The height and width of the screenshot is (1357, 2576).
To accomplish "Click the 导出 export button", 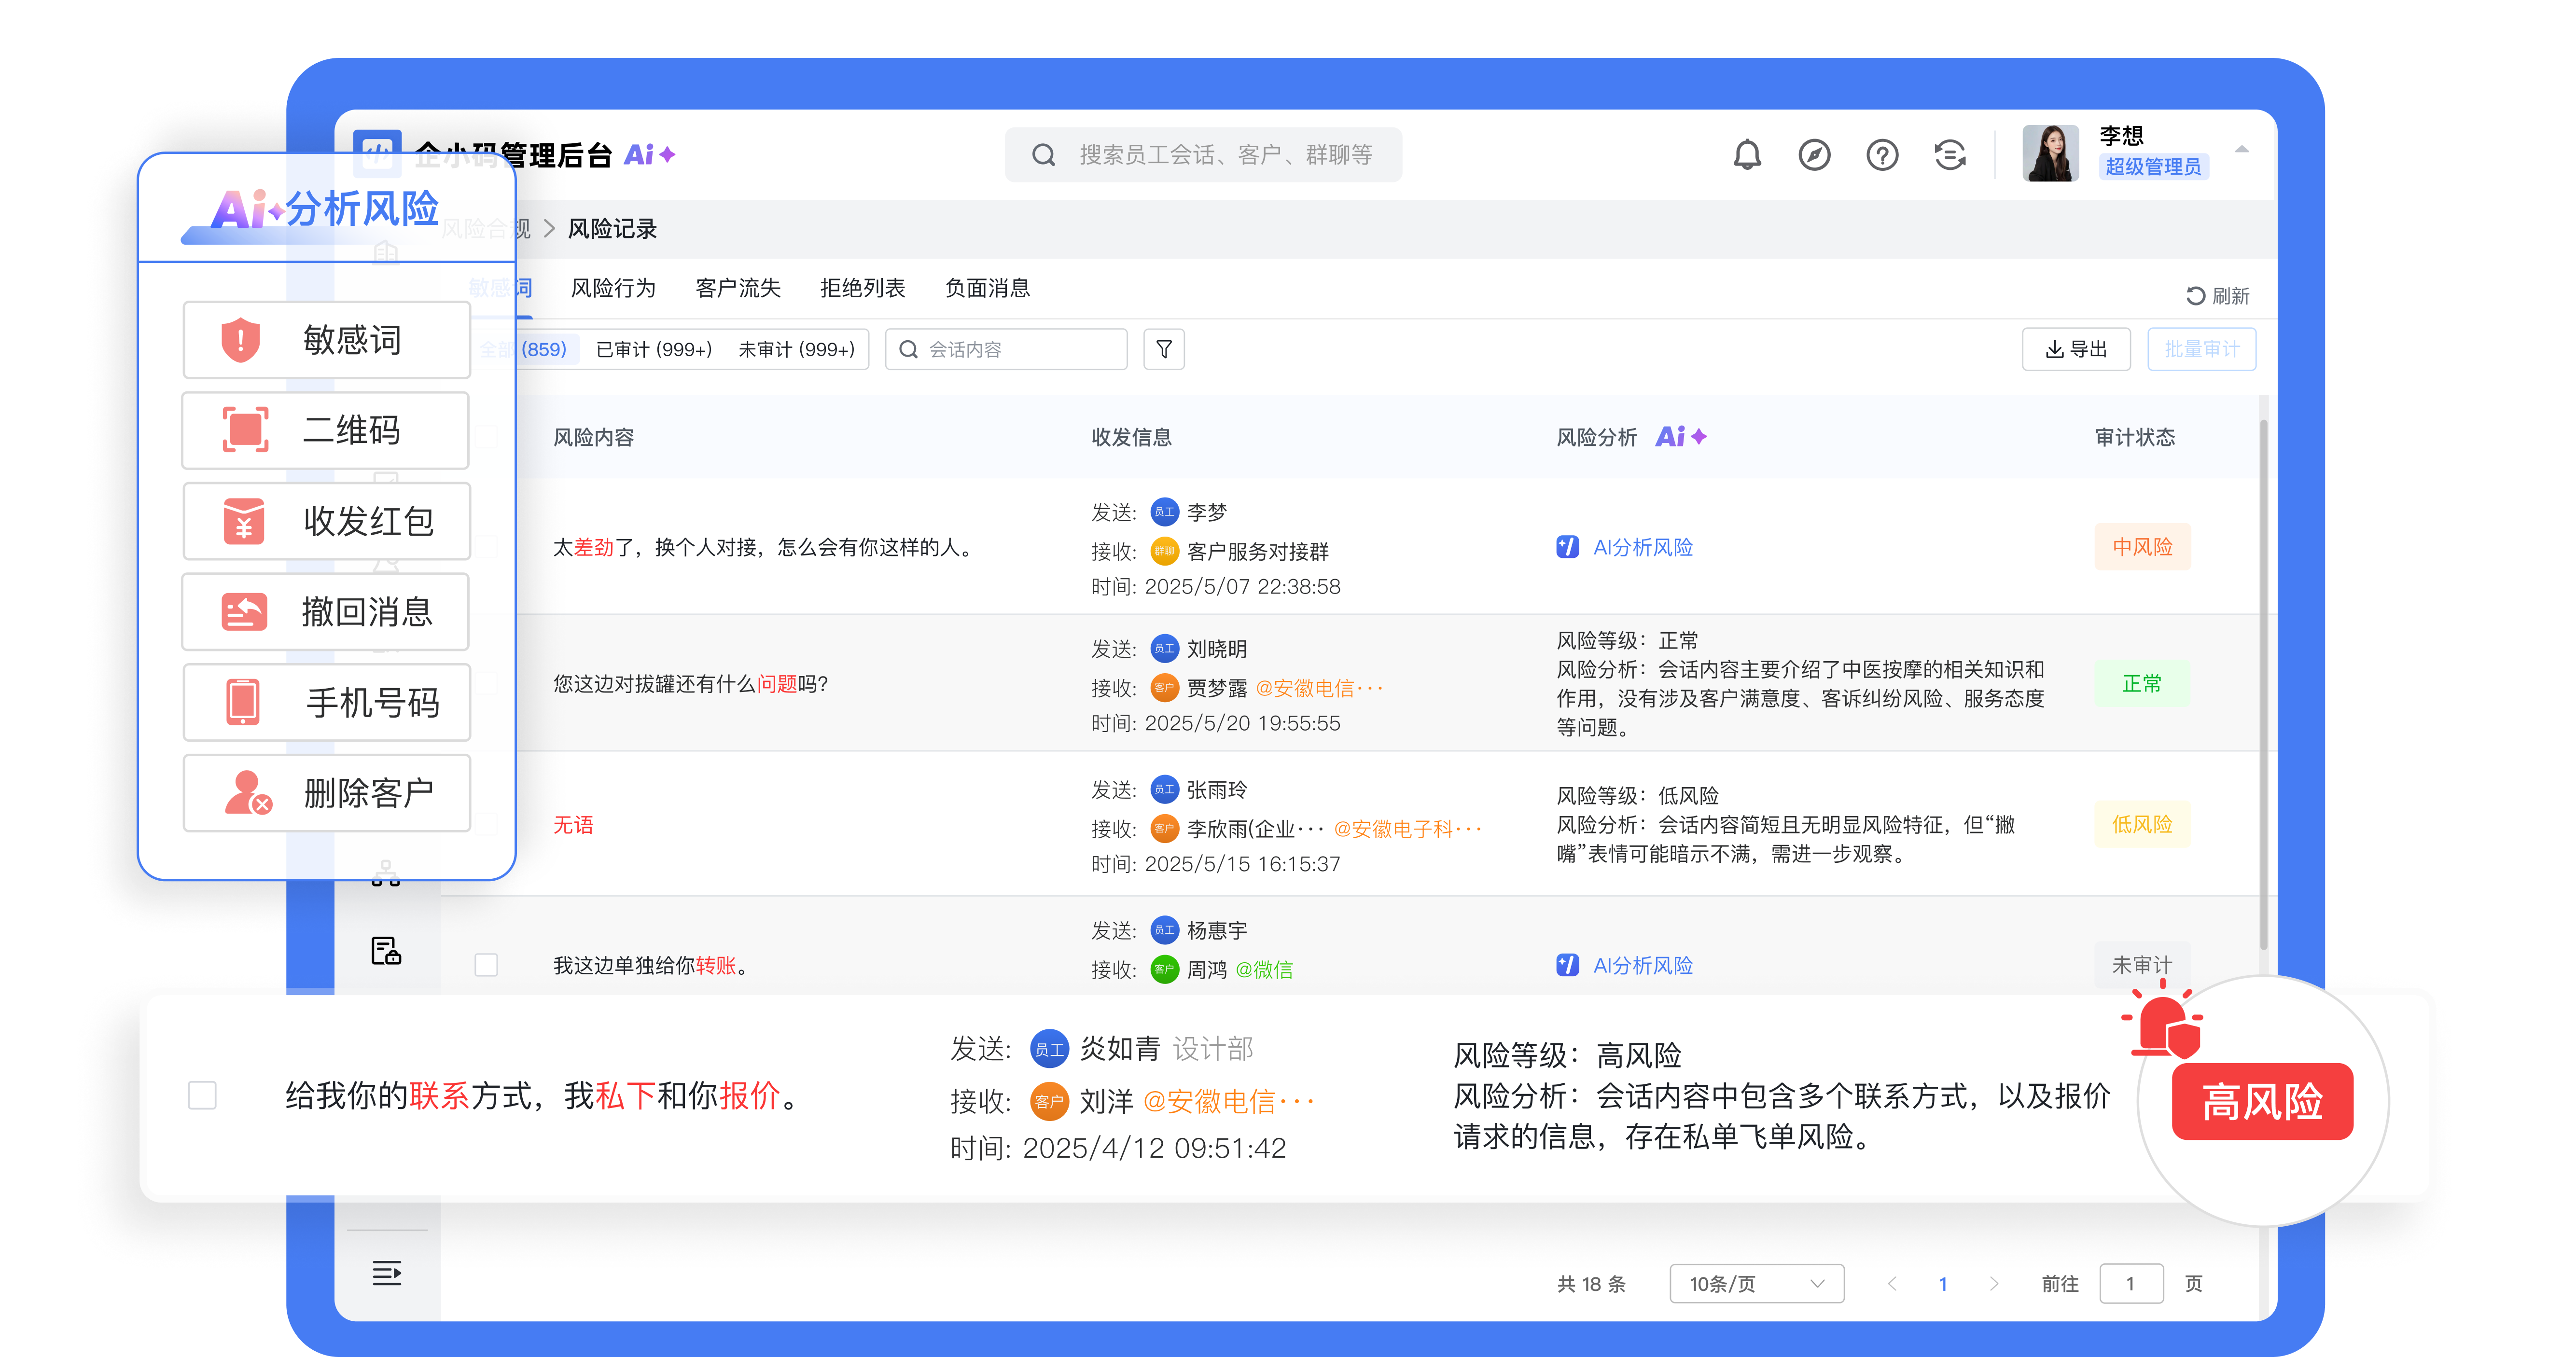I will [2075, 349].
